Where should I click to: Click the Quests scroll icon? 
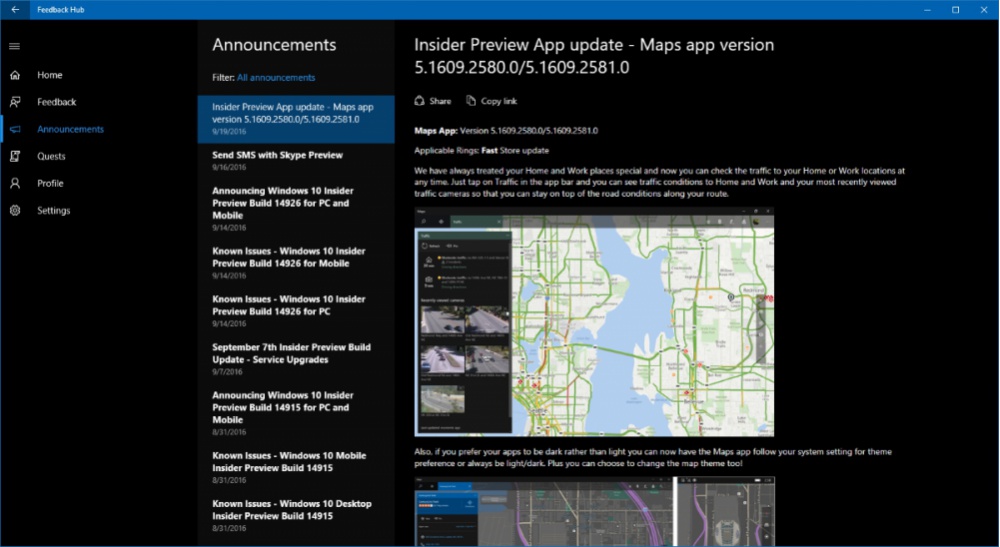[15, 156]
